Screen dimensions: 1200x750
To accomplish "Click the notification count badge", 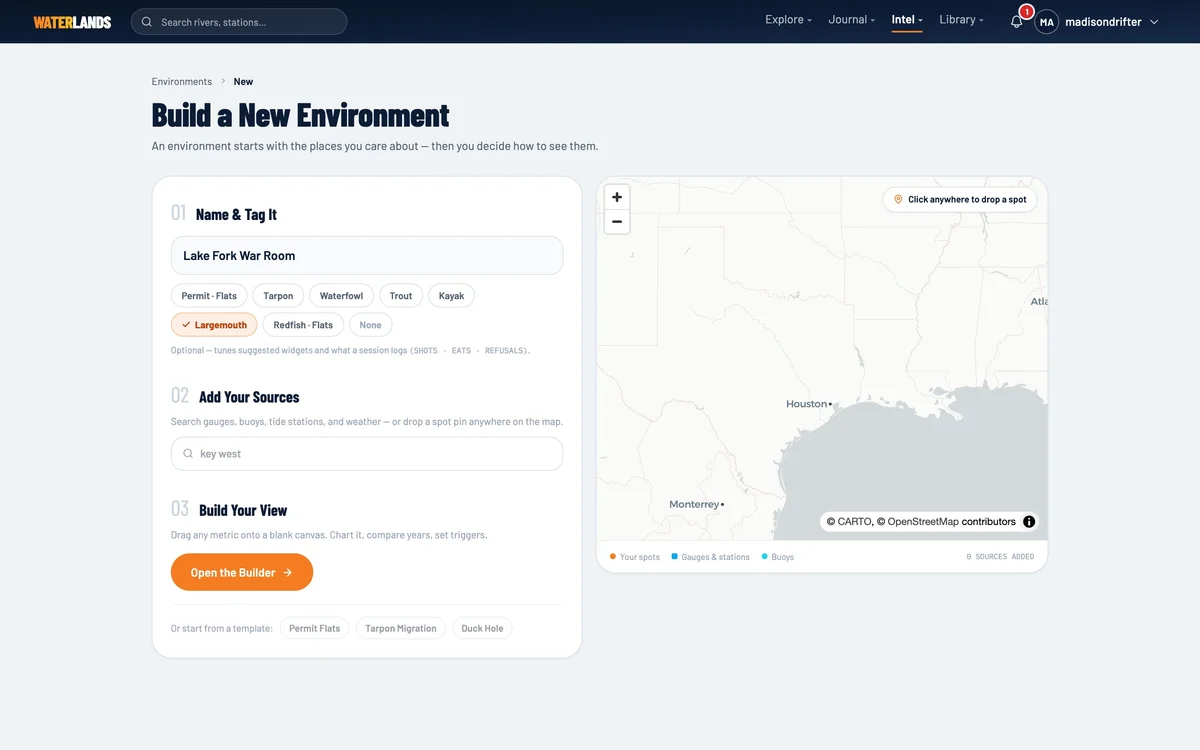I will [x=1026, y=12].
